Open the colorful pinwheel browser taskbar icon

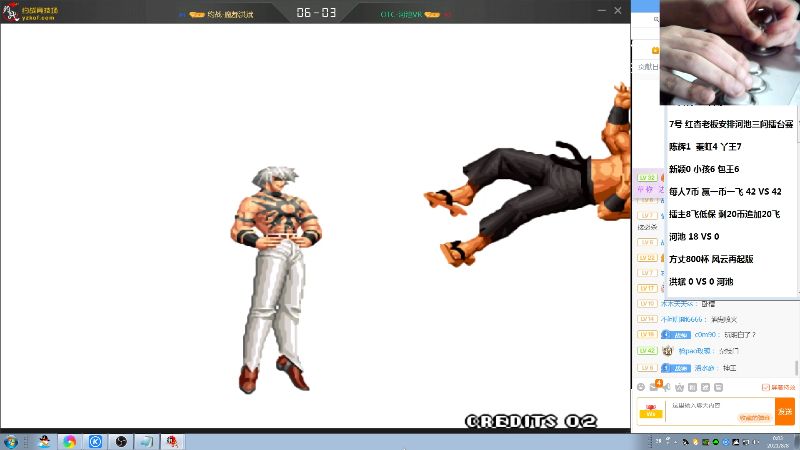(69, 441)
